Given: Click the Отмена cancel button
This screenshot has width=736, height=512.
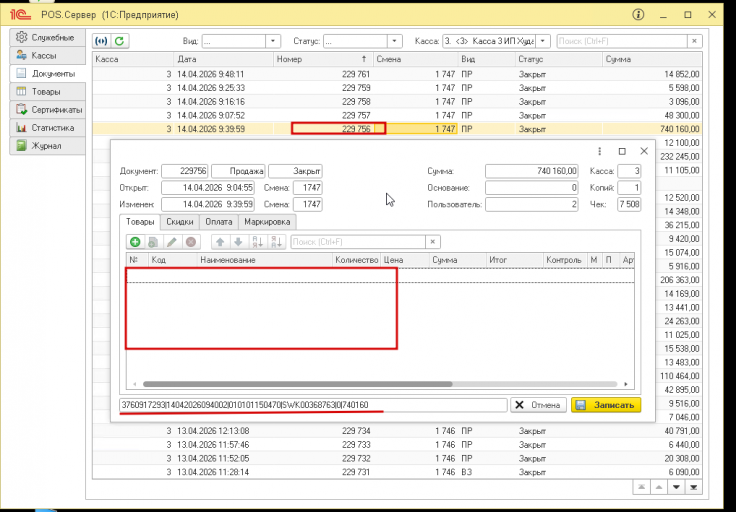Looking at the screenshot, I should coord(538,405).
